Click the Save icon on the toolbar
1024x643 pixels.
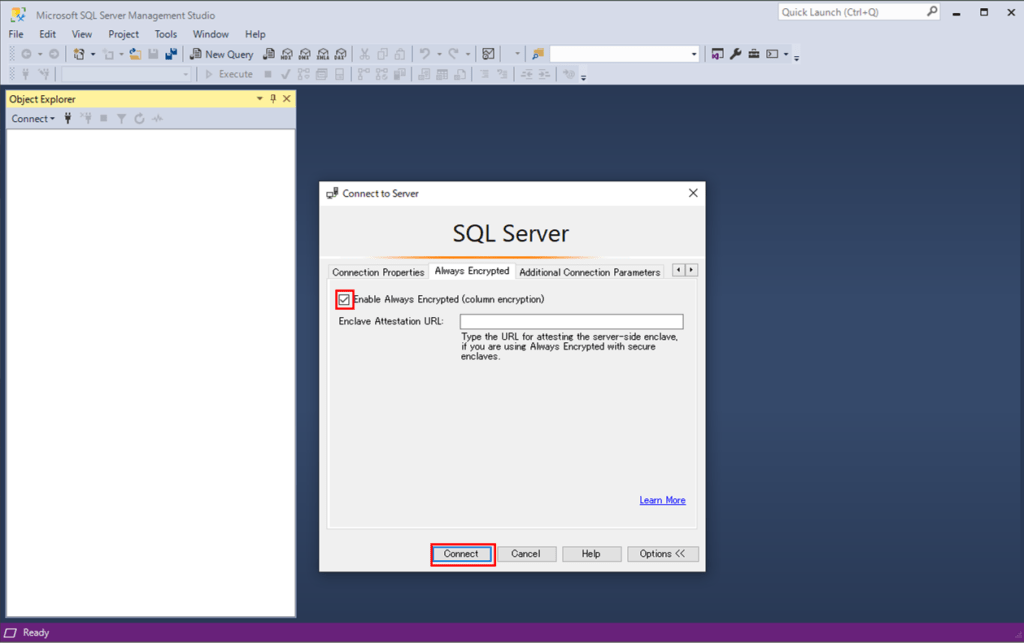pyautogui.click(x=152, y=53)
